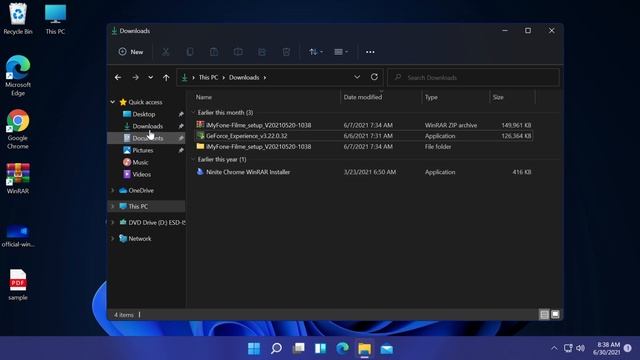Expand the DVD Drive tree node
Viewport: 640px width, 360px height.
[113, 222]
